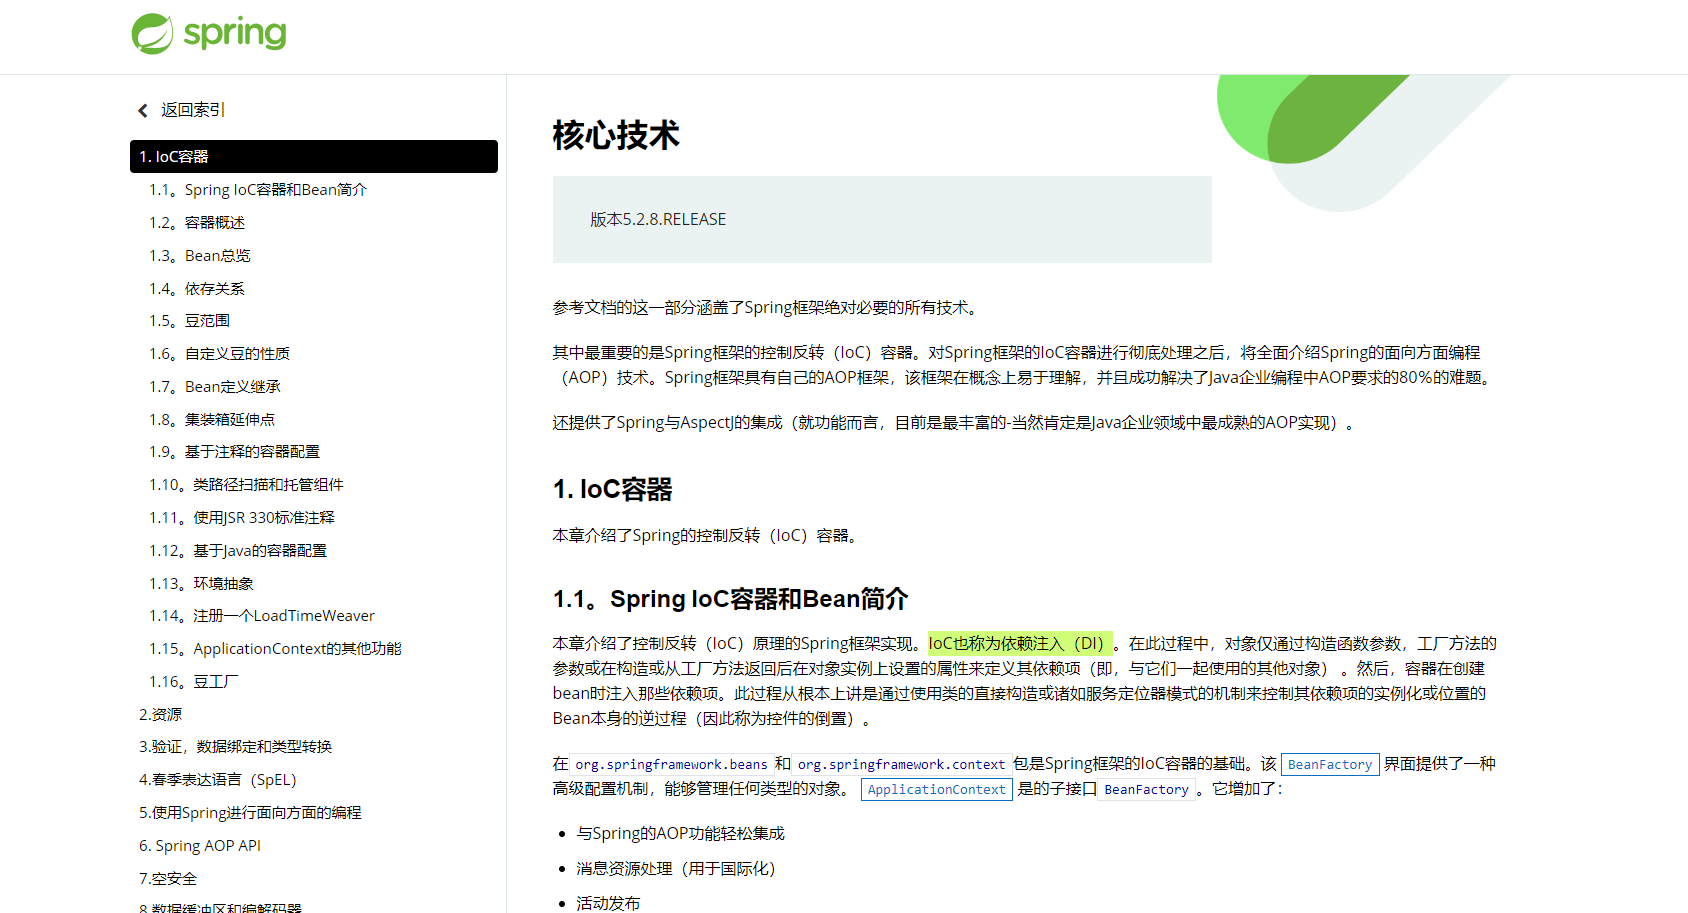This screenshot has width=1688, height=913.
Task: Select chapter "4.春季表达语言（SpEL）"
Action: point(218,779)
